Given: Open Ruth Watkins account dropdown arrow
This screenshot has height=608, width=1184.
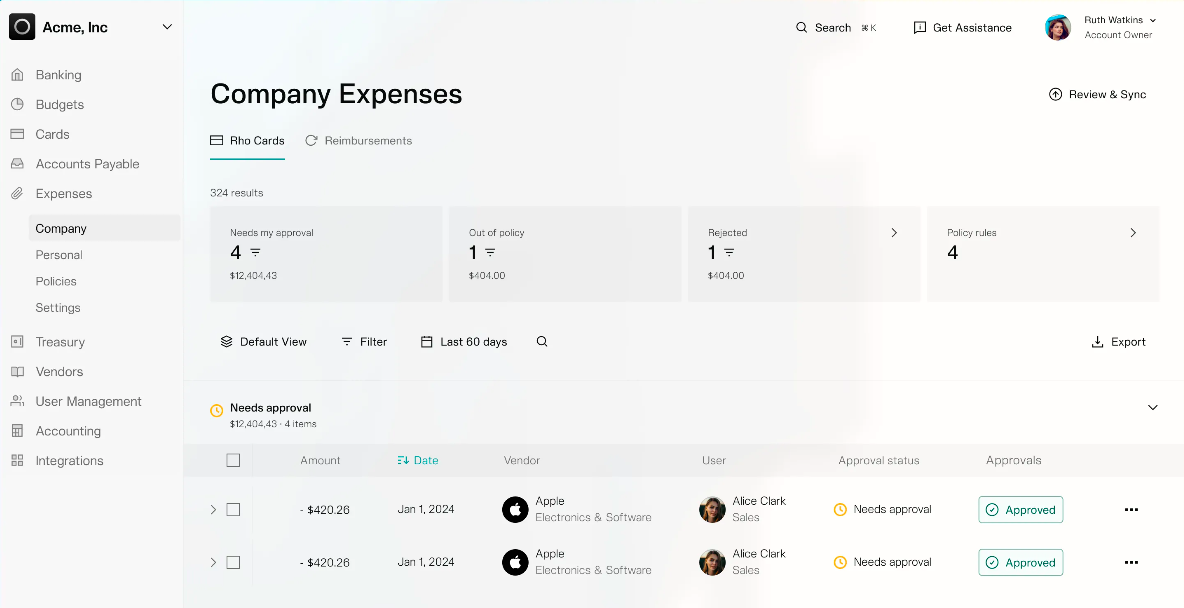Looking at the screenshot, I should tap(1152, 20).
